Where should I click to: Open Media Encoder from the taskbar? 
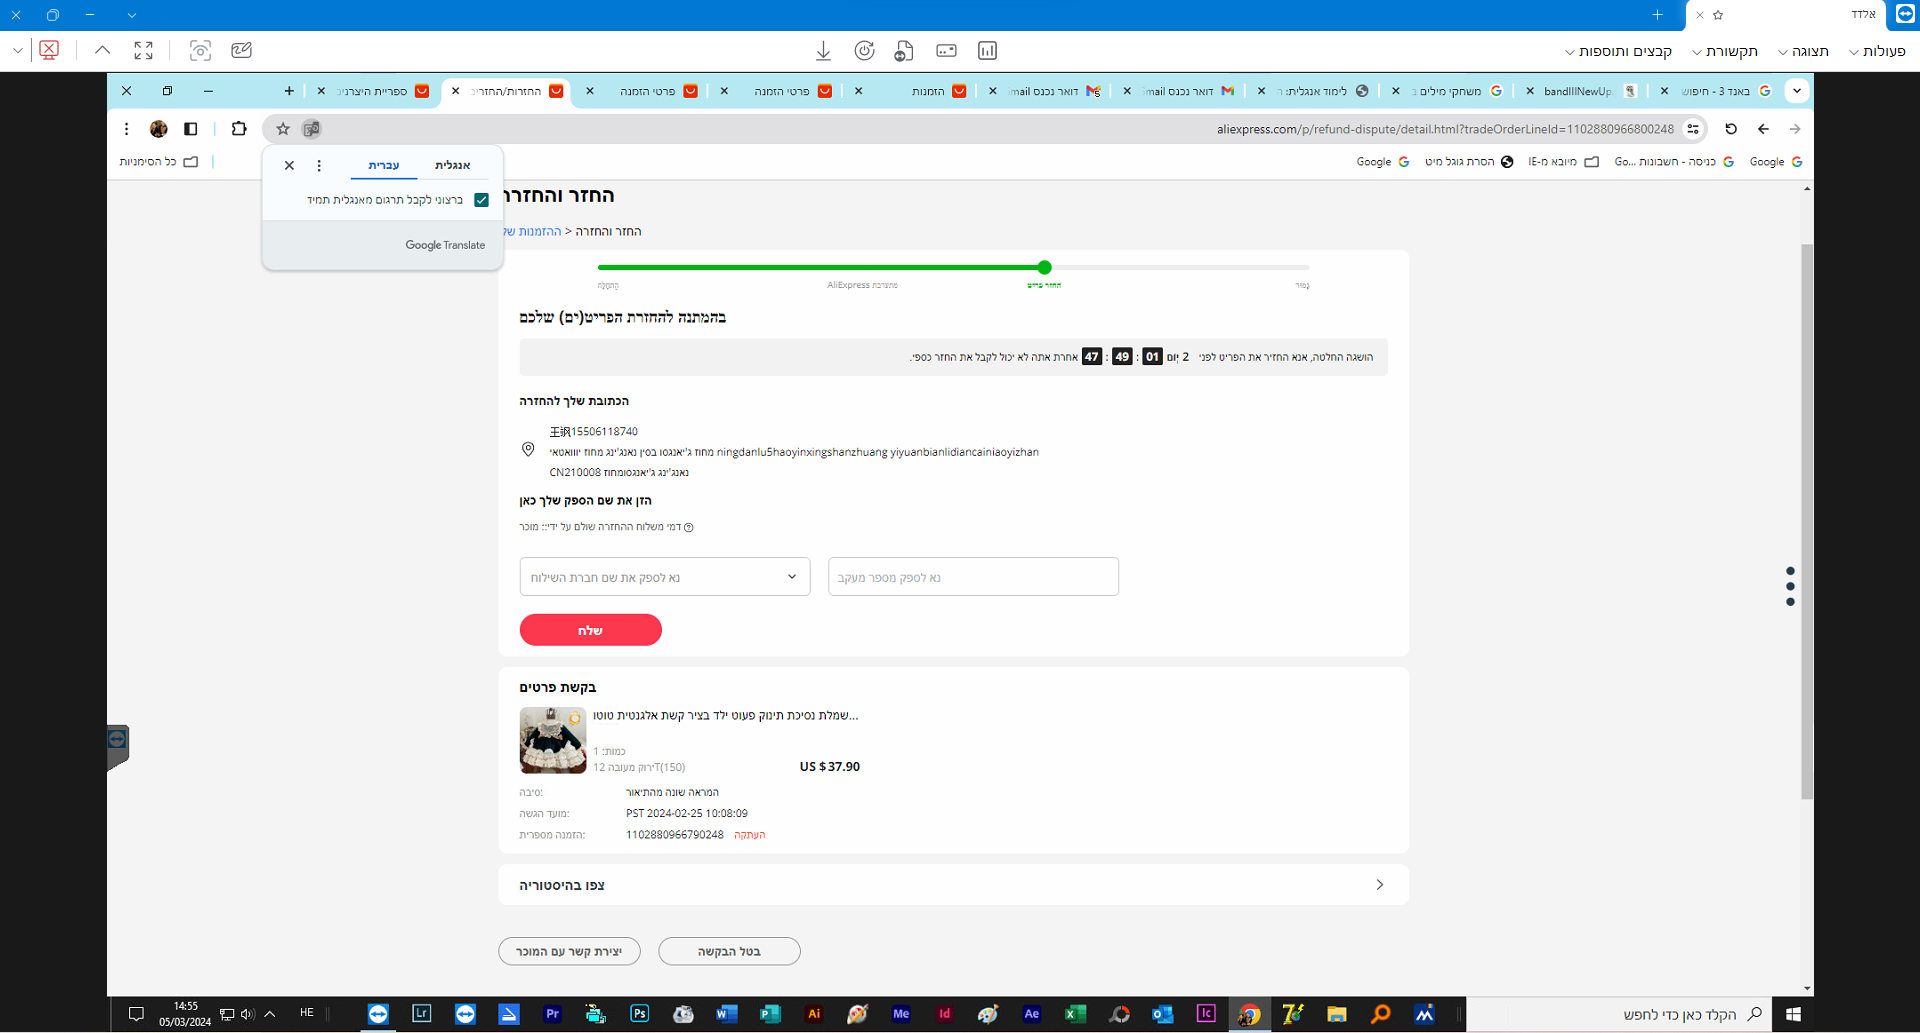[901, 1014]
